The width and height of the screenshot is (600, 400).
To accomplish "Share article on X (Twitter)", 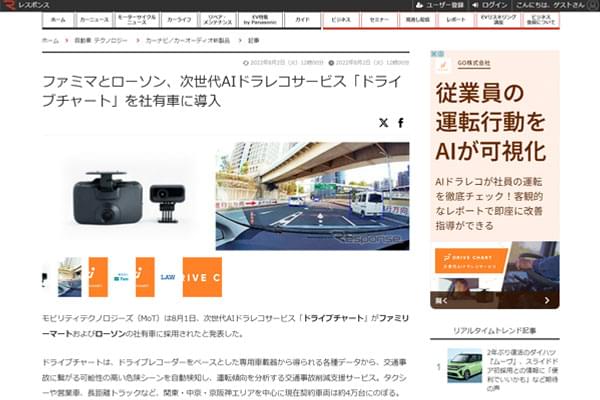I will 383,123.
